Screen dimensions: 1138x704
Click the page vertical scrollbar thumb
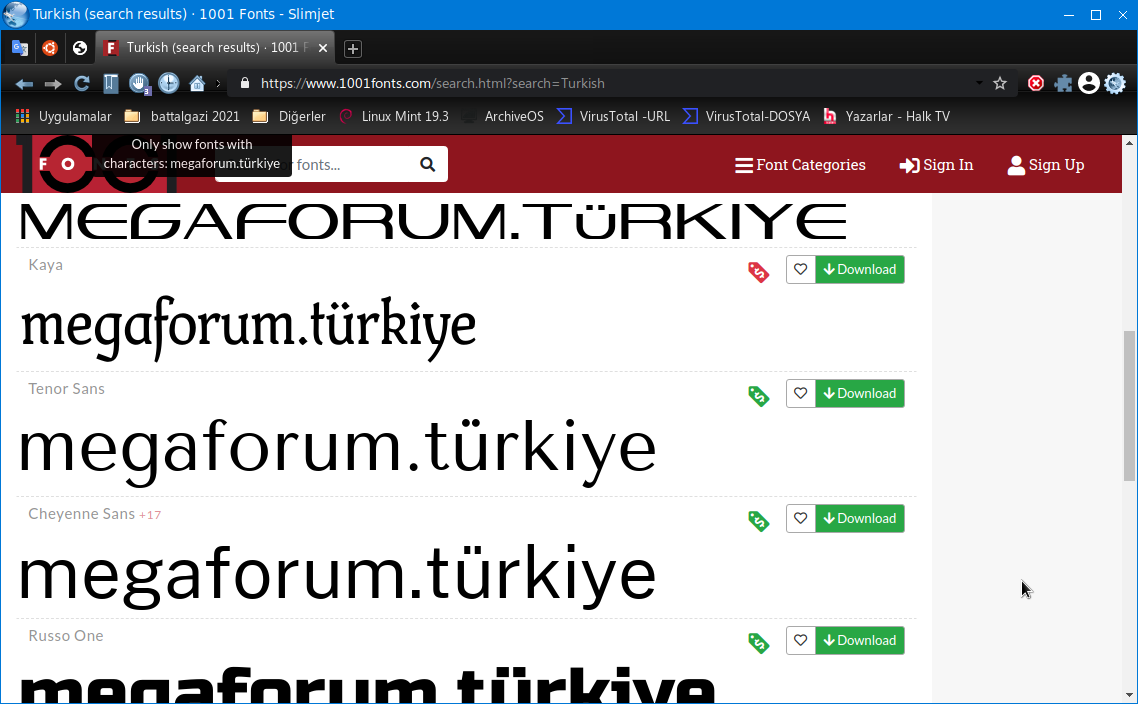point(1129,405)
